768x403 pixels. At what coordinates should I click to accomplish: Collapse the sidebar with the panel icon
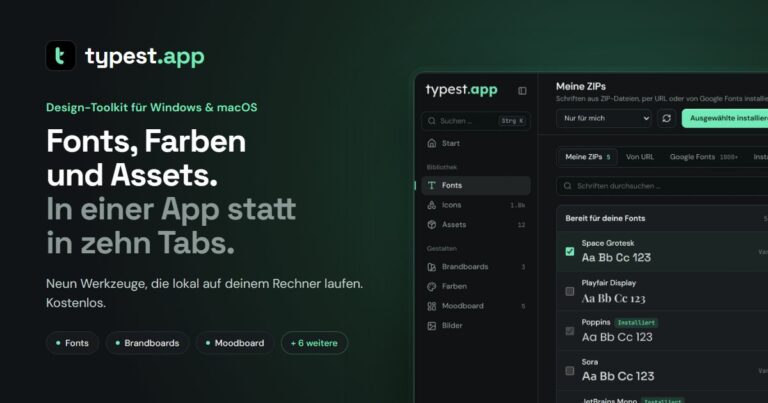[522, 91]
